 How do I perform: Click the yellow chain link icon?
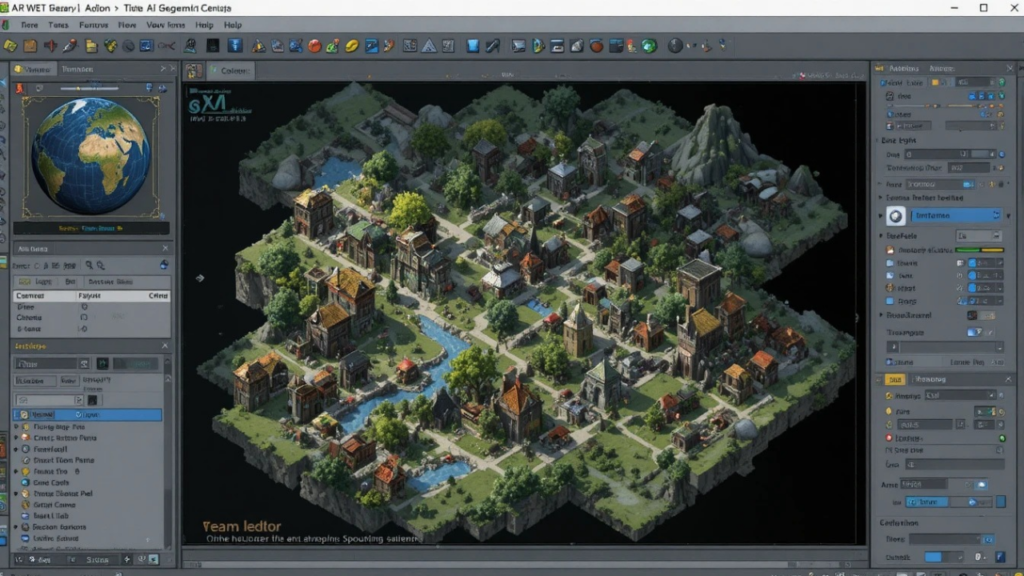coord(352,46)
